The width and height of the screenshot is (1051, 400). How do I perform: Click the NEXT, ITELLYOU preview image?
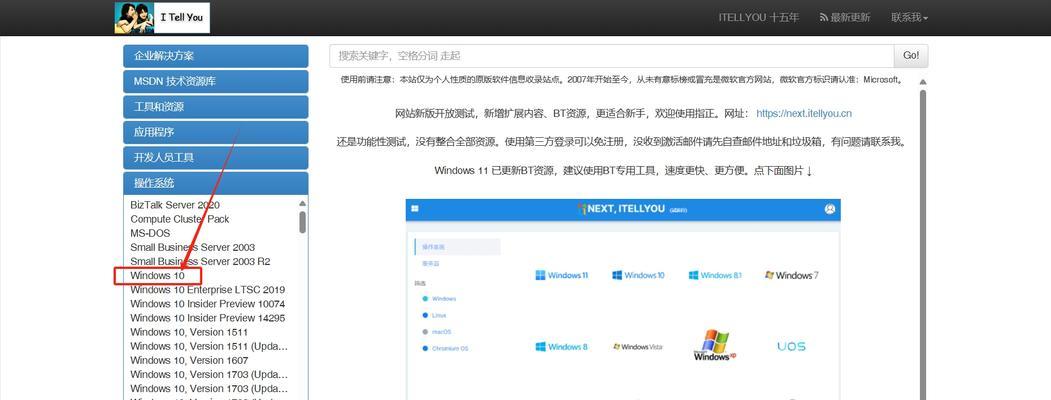pyautogui.click(x=623, y=299)
